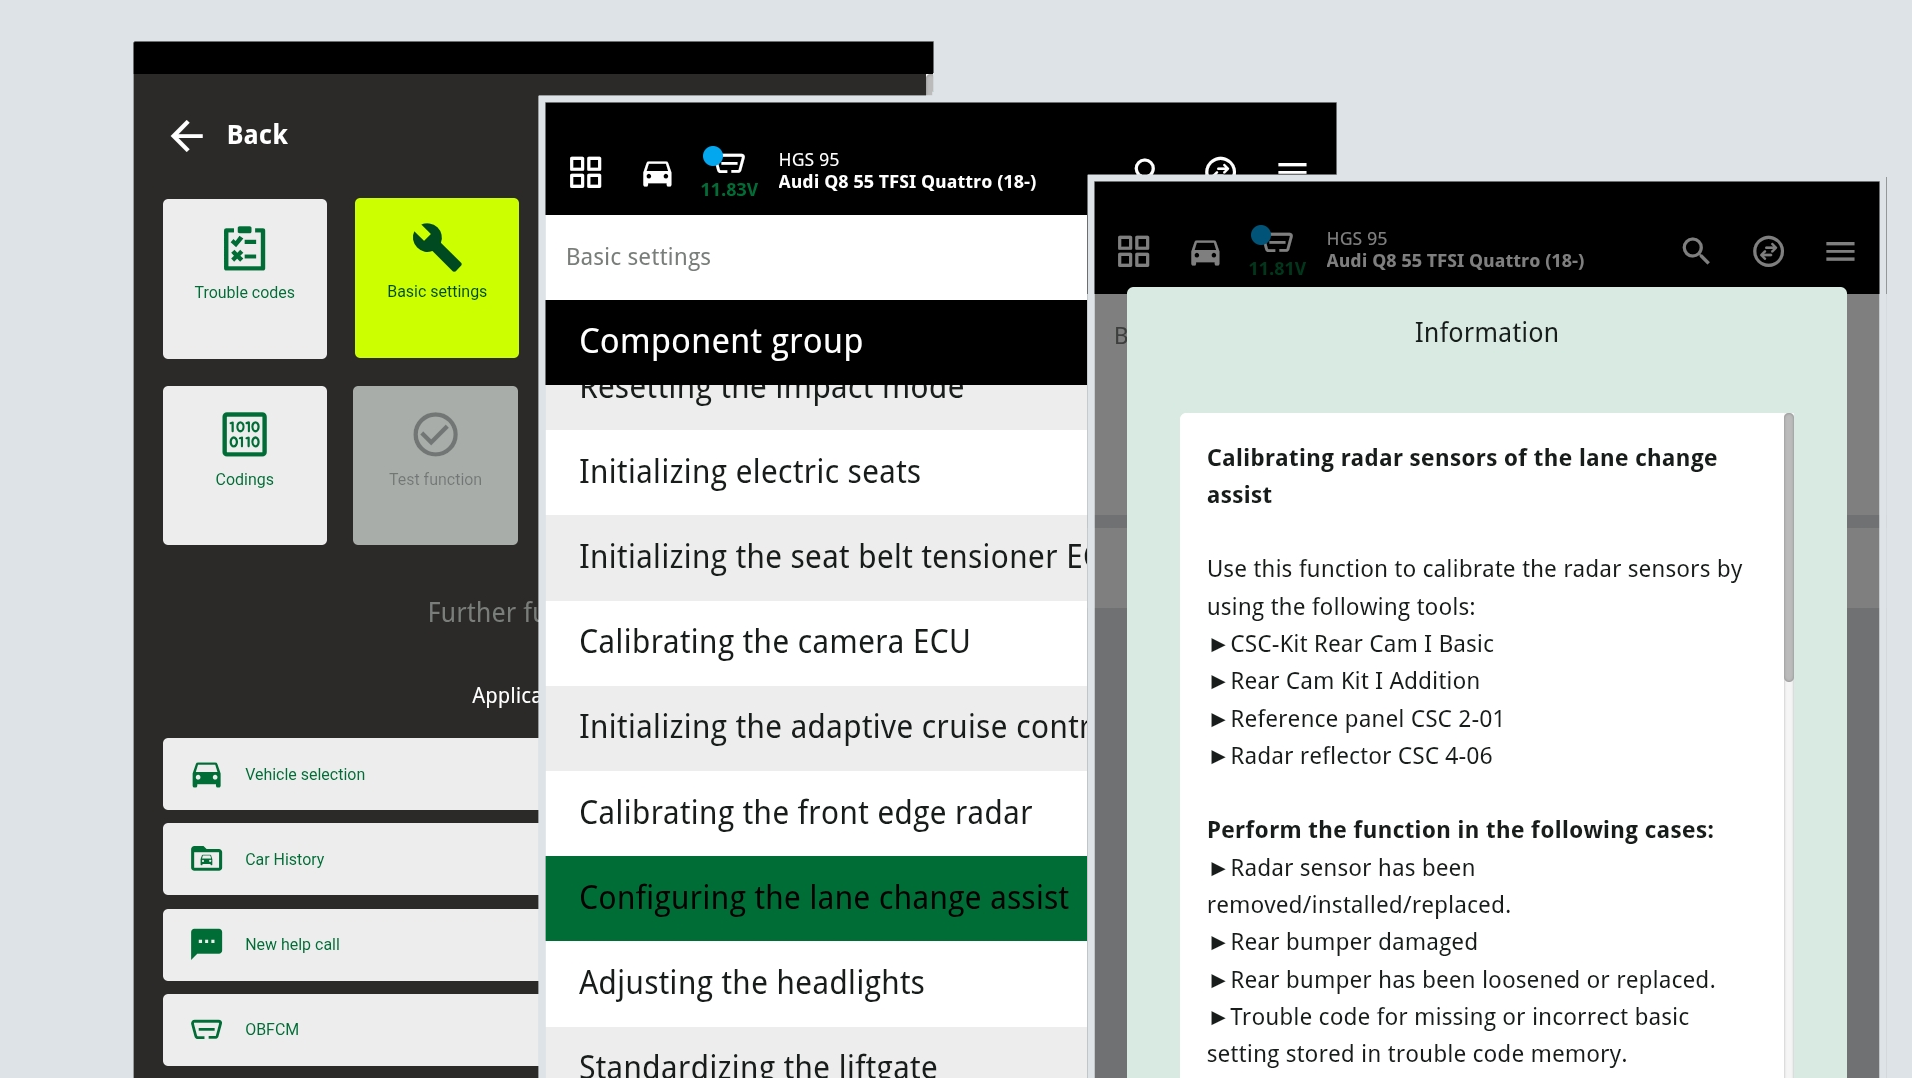Click the Back arrow icon
The image size is (1912, 1078).
(x=187, y=135)
